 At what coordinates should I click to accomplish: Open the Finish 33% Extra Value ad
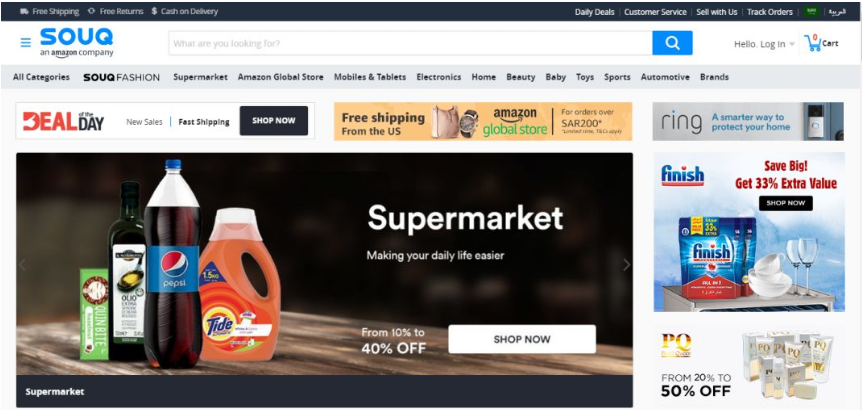pos(749,232)
